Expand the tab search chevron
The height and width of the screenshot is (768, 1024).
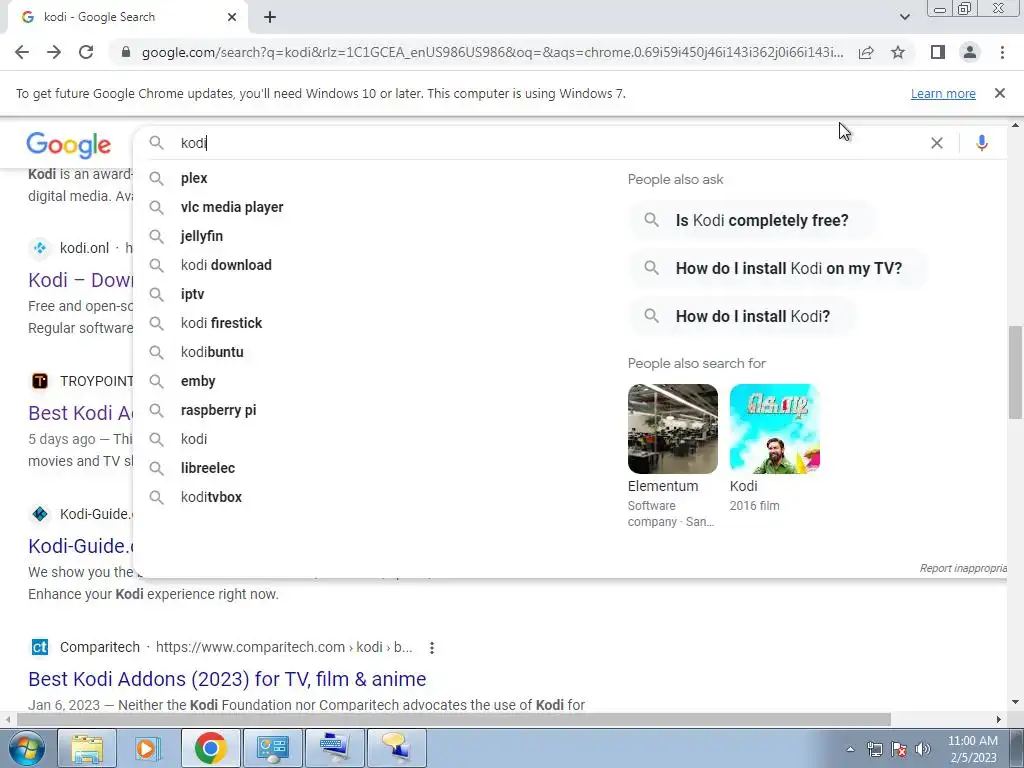coord(904,17)
